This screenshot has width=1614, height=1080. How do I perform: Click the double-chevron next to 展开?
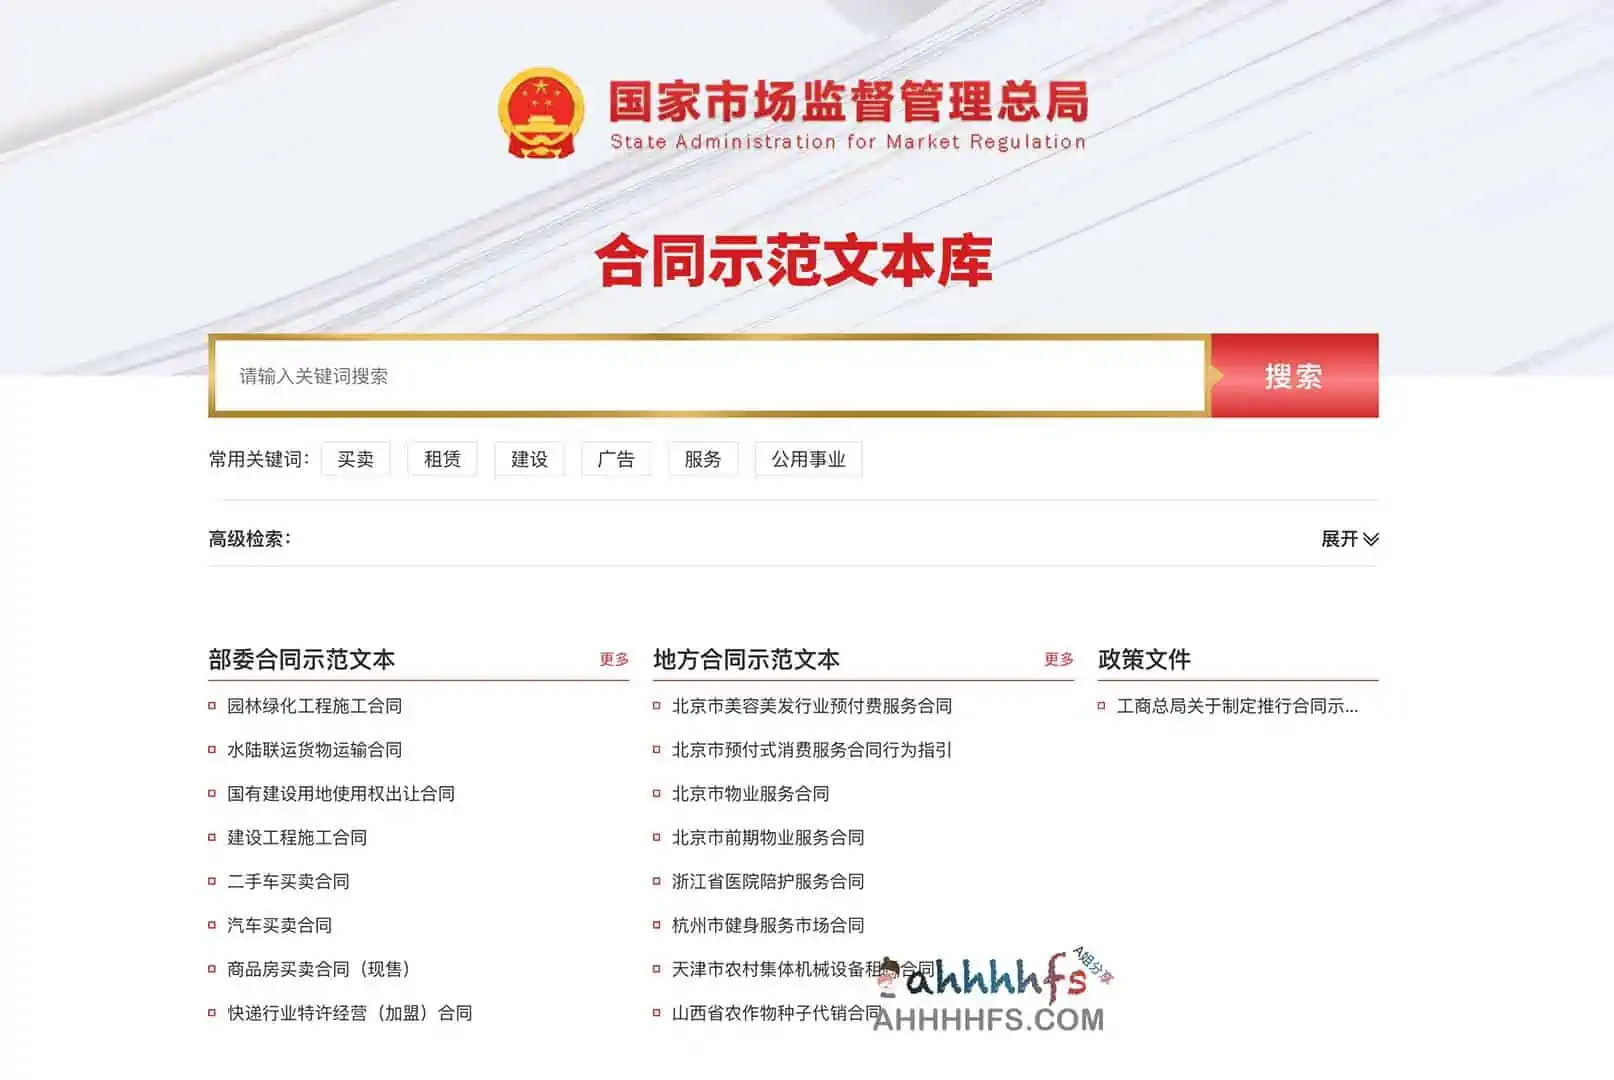tap(1374, 540)
